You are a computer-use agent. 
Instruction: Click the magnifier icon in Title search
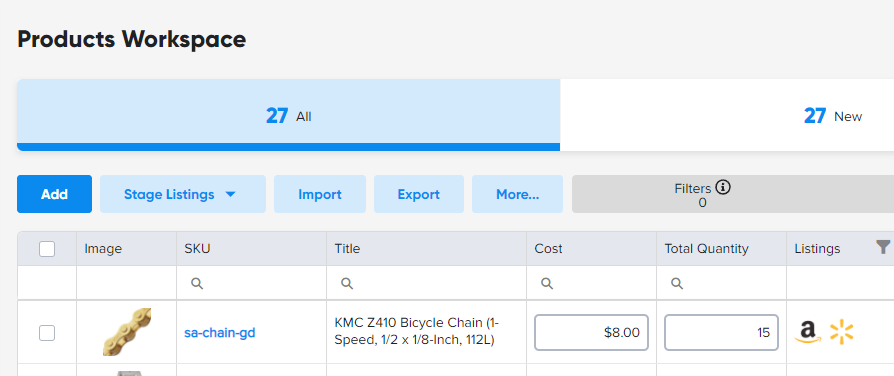point(347,284)
